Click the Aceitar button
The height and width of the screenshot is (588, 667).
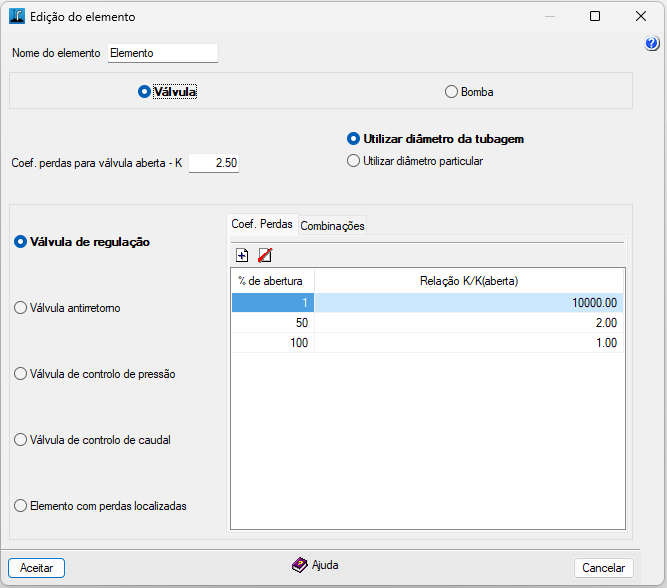pos(37,568)
